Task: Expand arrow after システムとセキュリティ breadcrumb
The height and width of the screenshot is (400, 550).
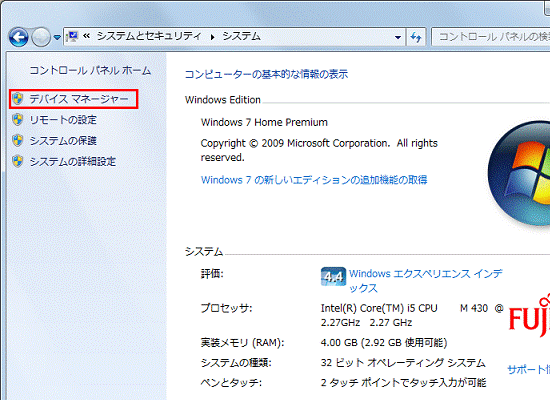Action: (213, 37)
